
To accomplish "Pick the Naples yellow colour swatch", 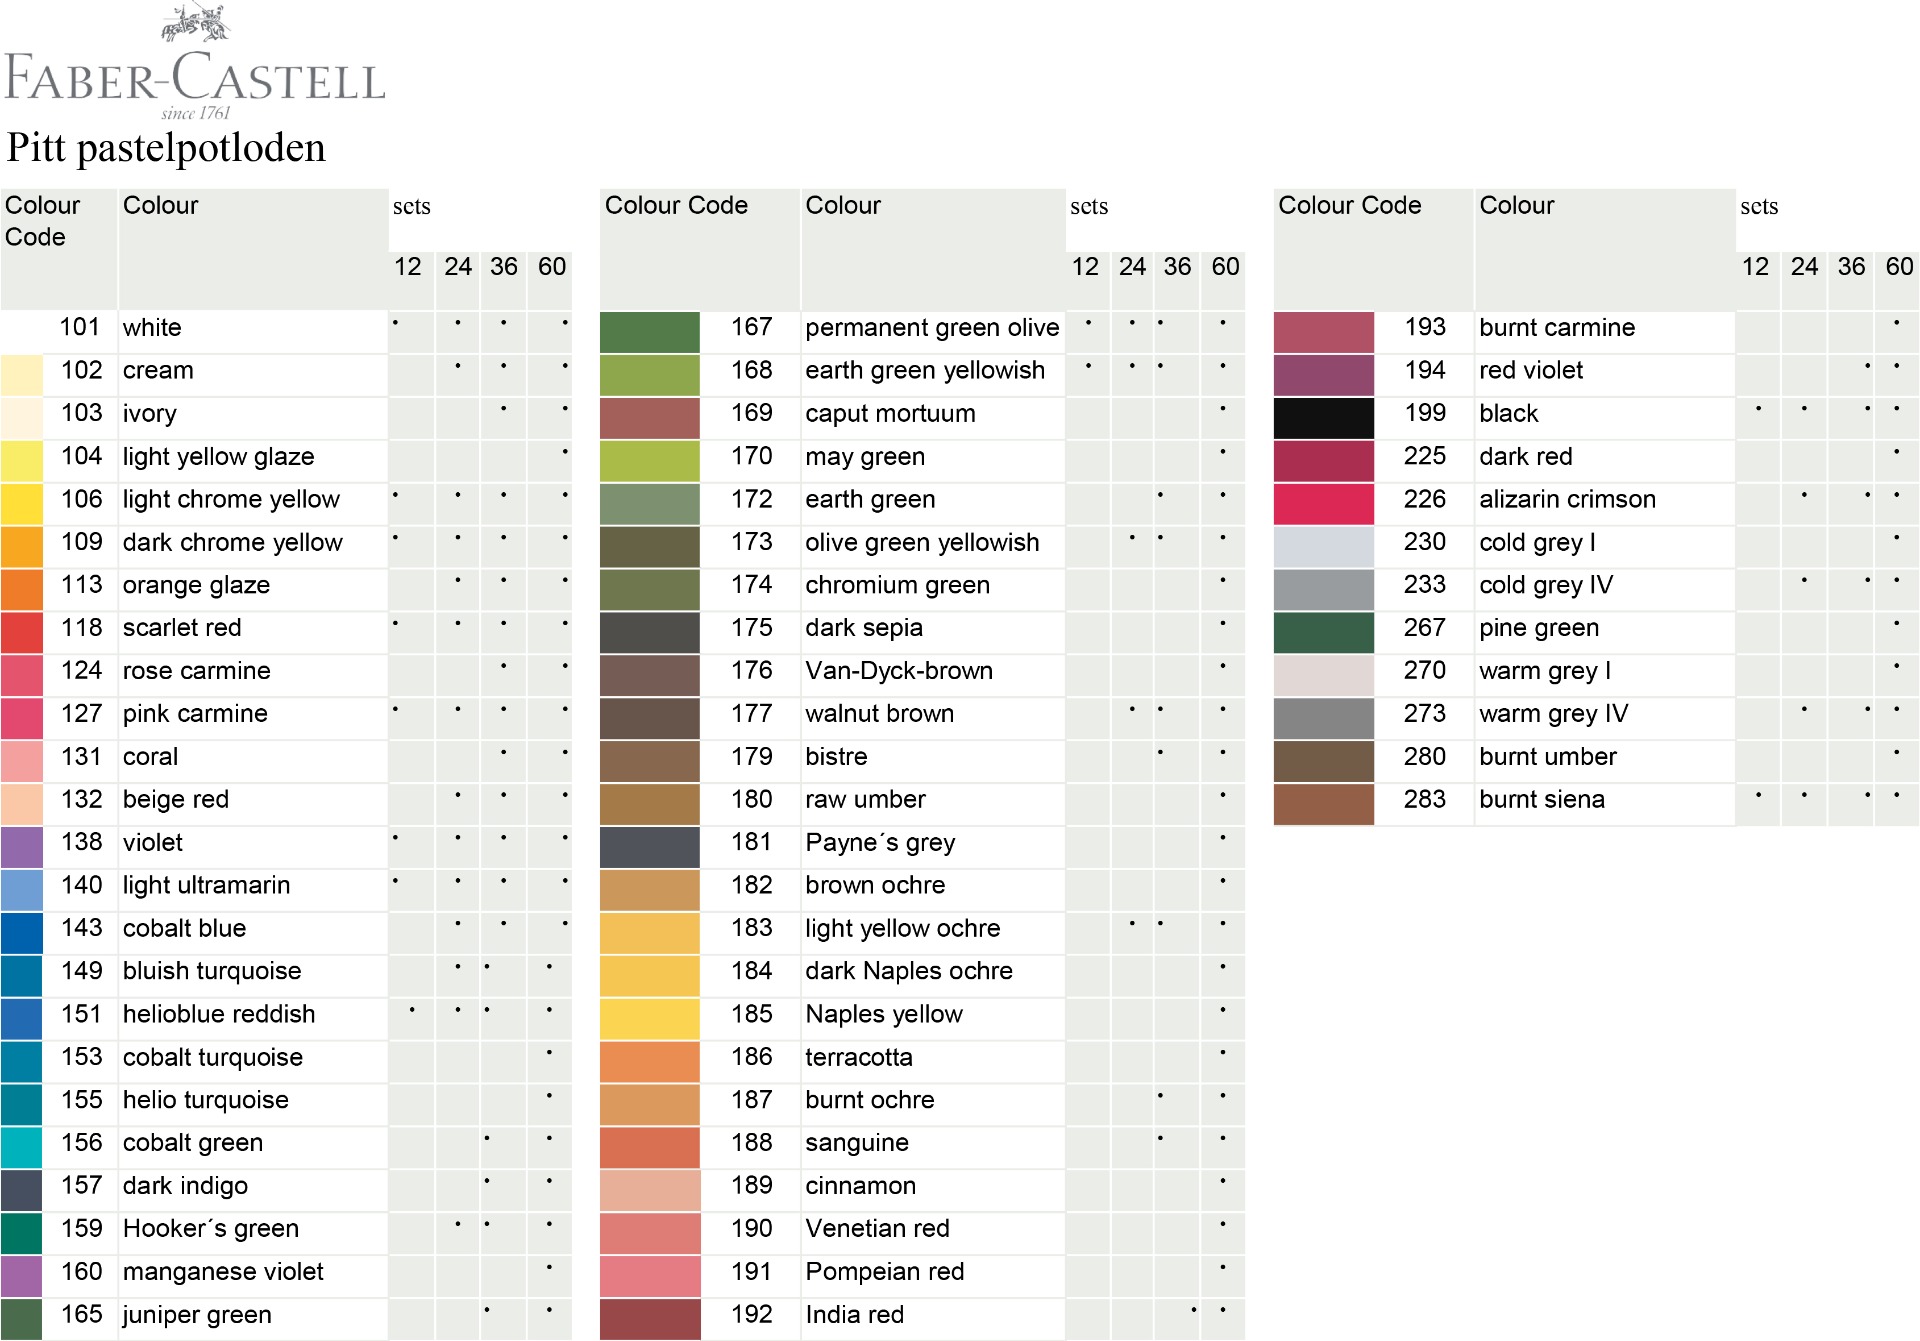I will pos(649,1018).
